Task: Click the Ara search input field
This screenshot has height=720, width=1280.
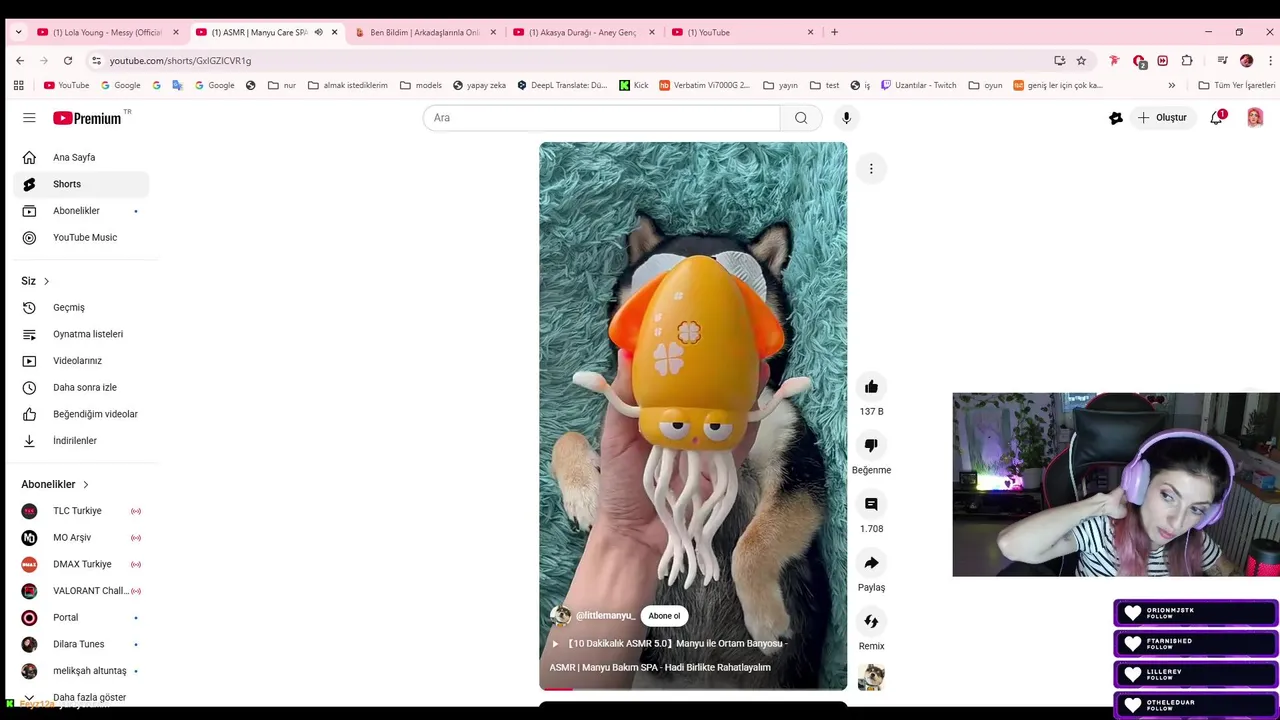Action: 601,118
